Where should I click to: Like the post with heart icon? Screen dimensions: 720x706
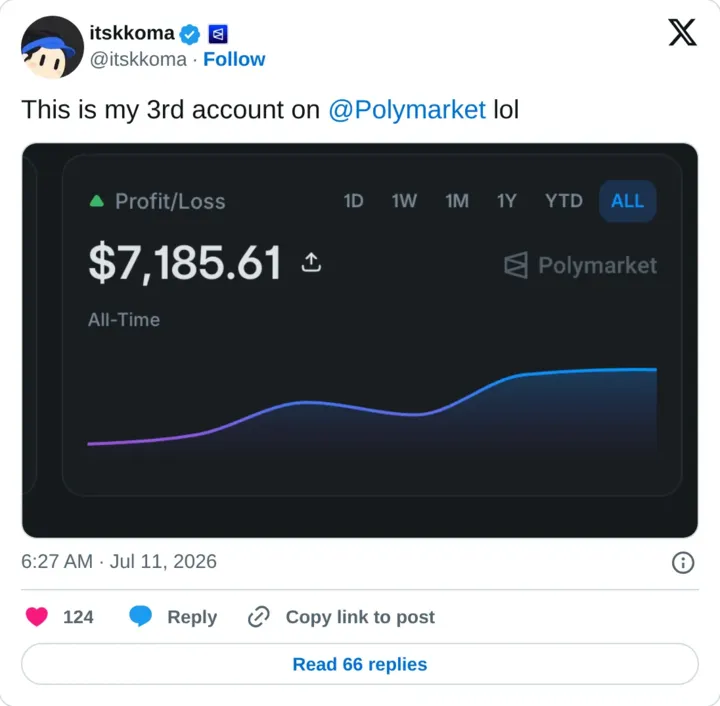[x=37, y=616]
